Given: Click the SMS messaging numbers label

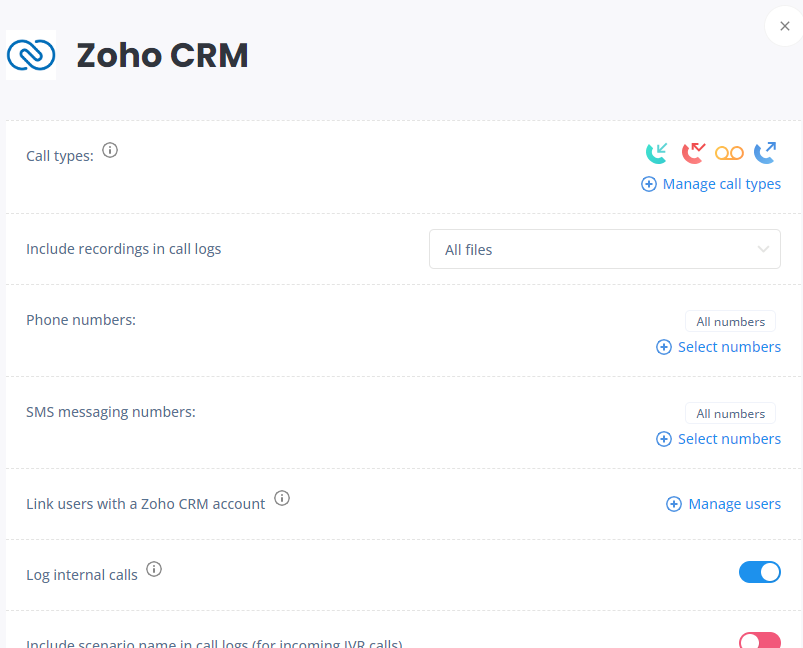Looking at the screenshot, I should [x=111, y=412].
